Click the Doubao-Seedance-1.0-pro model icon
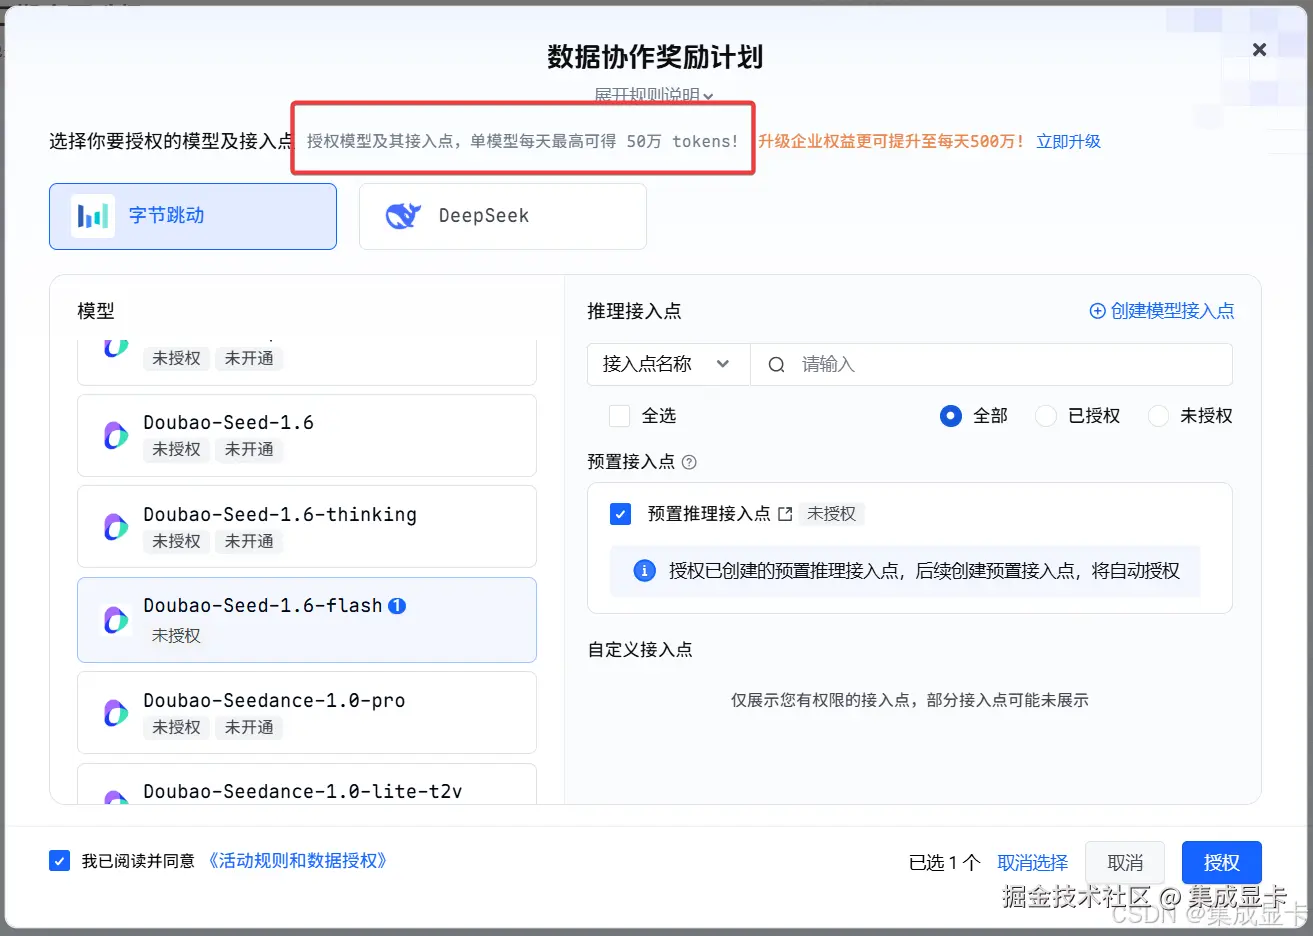This screenshot has width=1313, height=936. pyautogui.click(x=116, y=712)
